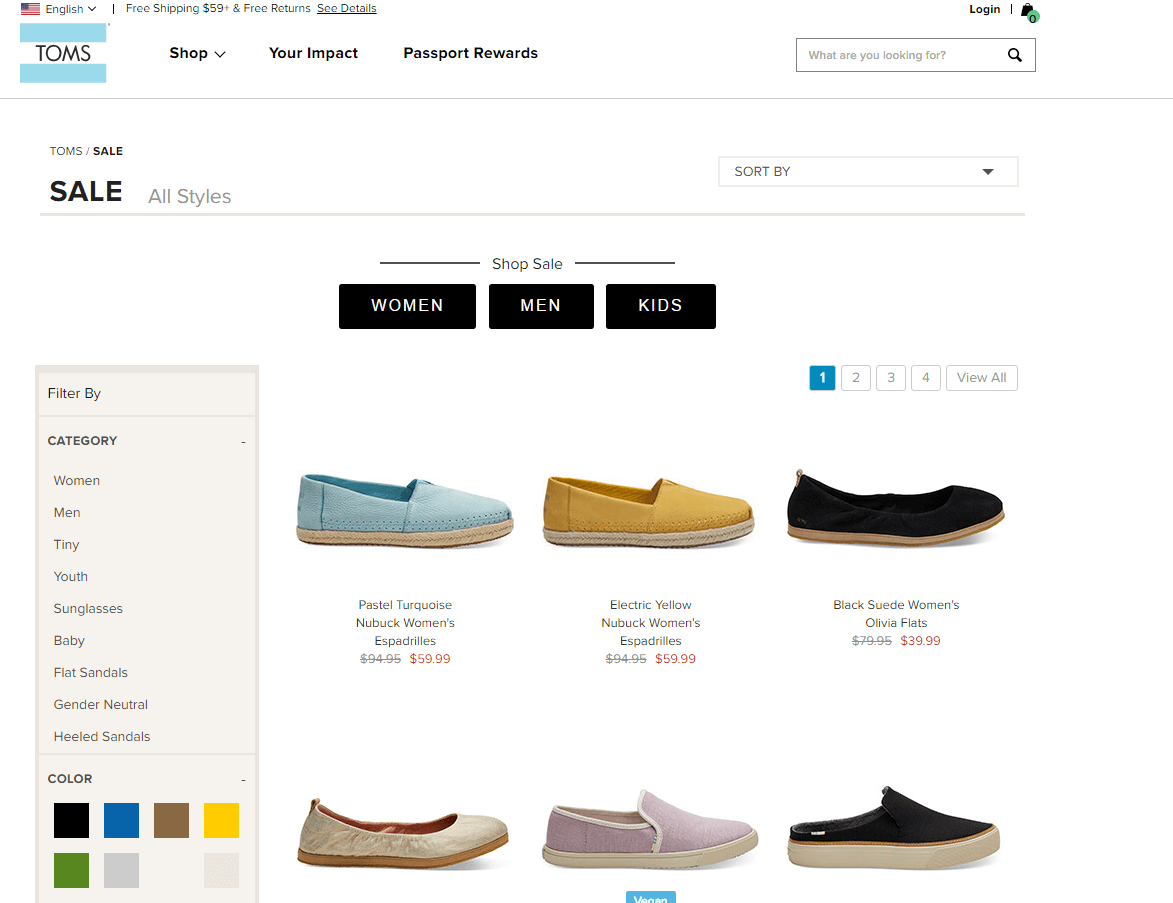Click the All Styles heading text
The height and width of the screenshot is (903, 1173).
(x=189, y=196)
